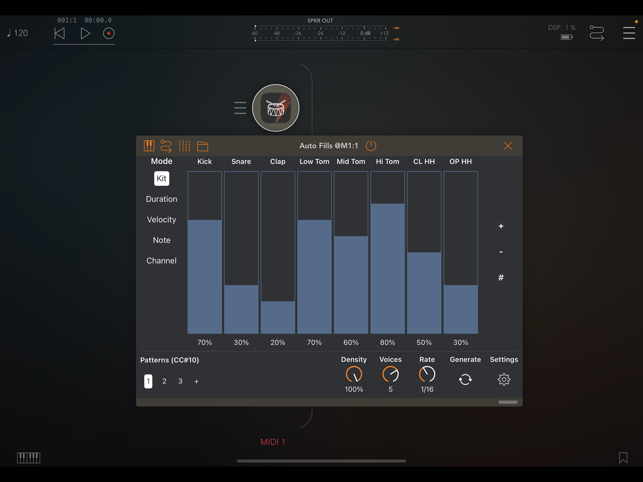Viewport: 643px width, 482px height.
Task: Open the Settings gear in Auto Fills
Action: click(504, 380)
